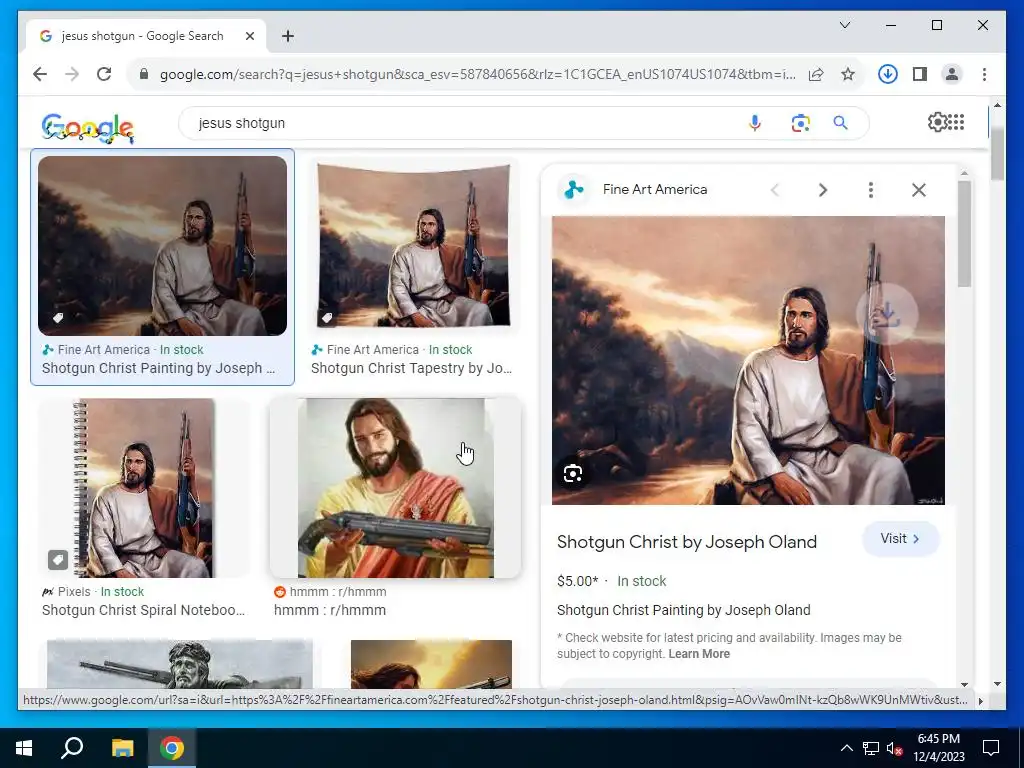Open the Learn More copyright link
Viewport: 1024px width, 768px height.
(x=699, y=654)
